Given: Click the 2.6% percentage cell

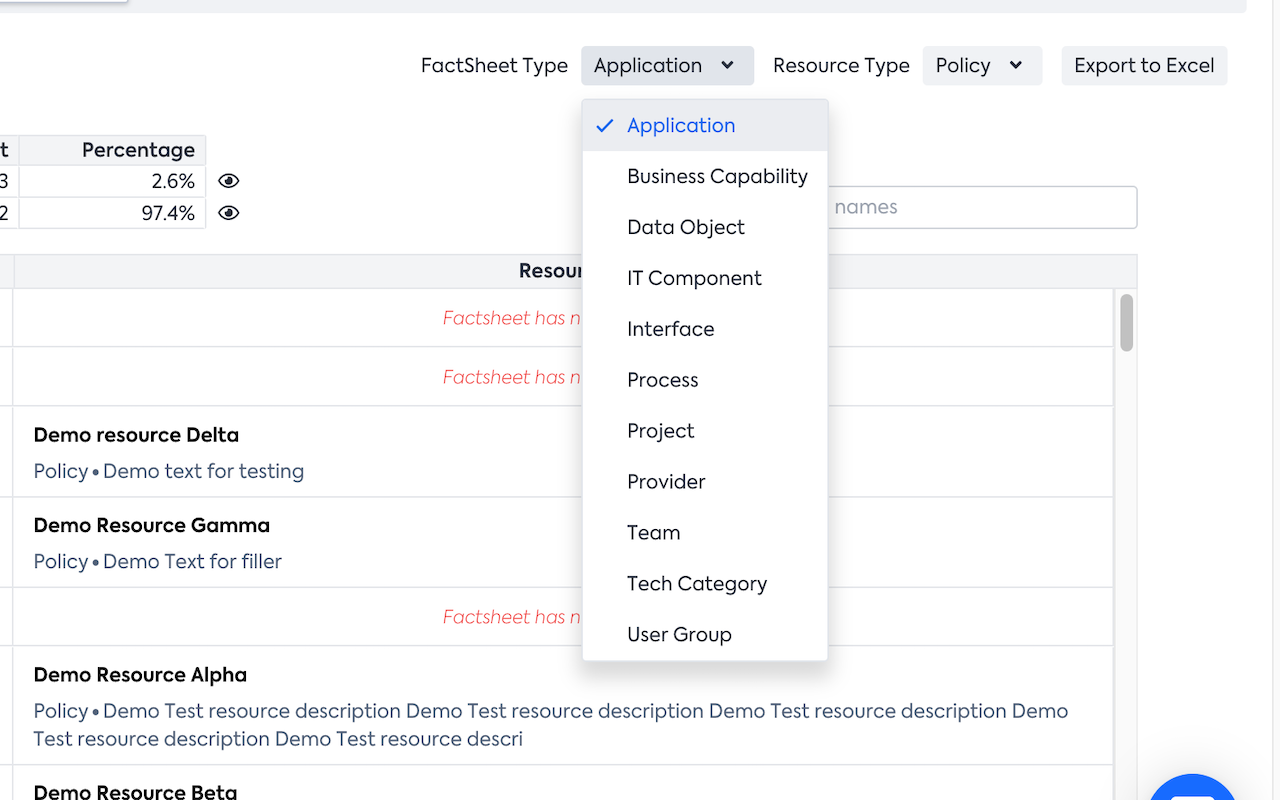Looking at the screenshot, I should tap(112, 181).
